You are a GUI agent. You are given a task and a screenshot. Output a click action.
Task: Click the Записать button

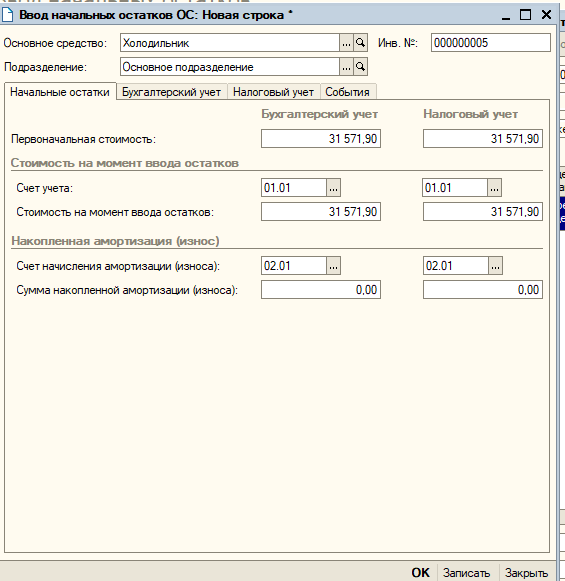coord(466,573)
